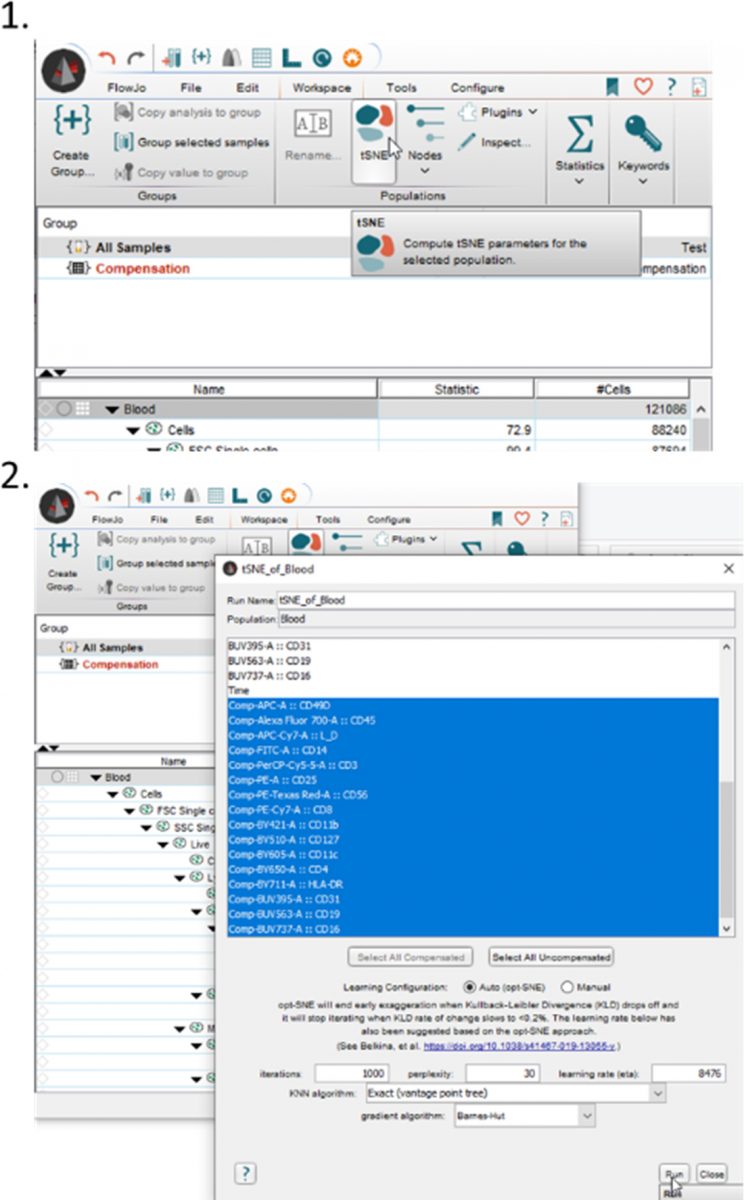The width and height of the screenshot is (744, 1200).
Task: Click the help question mark in tSNE dialog
Action: point(246,1172)
